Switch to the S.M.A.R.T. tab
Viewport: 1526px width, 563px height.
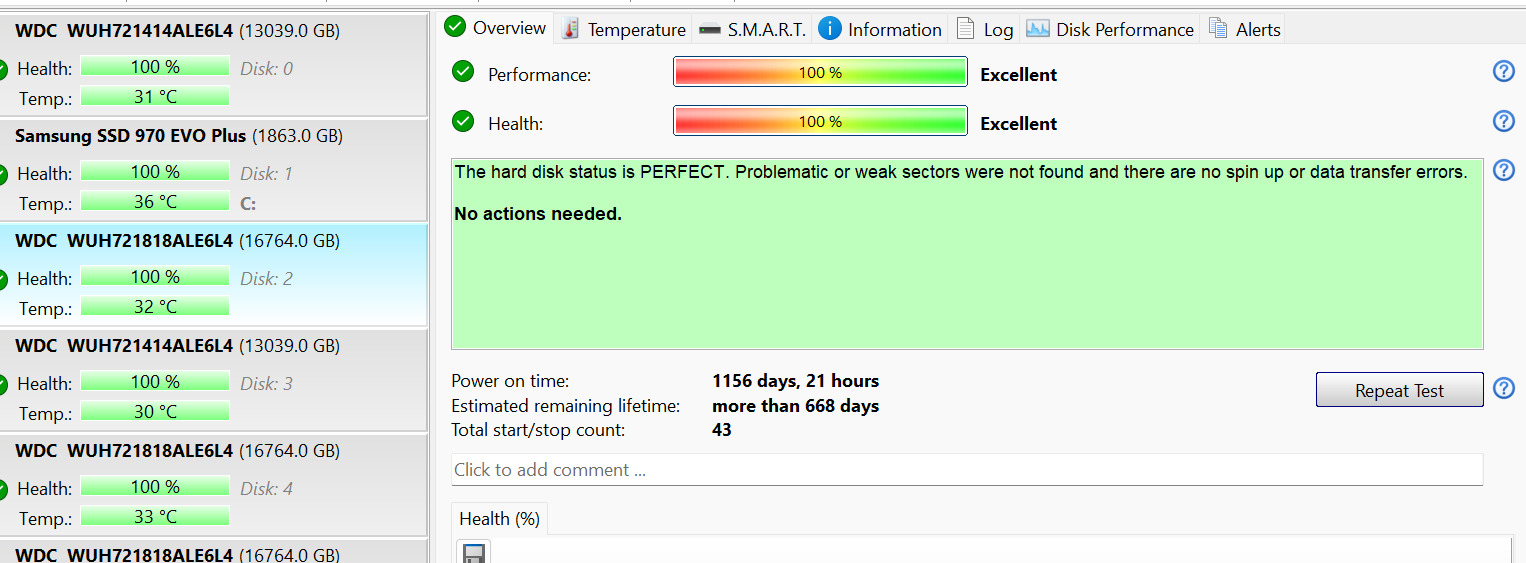pyautogui.click(x=753, y=29)
